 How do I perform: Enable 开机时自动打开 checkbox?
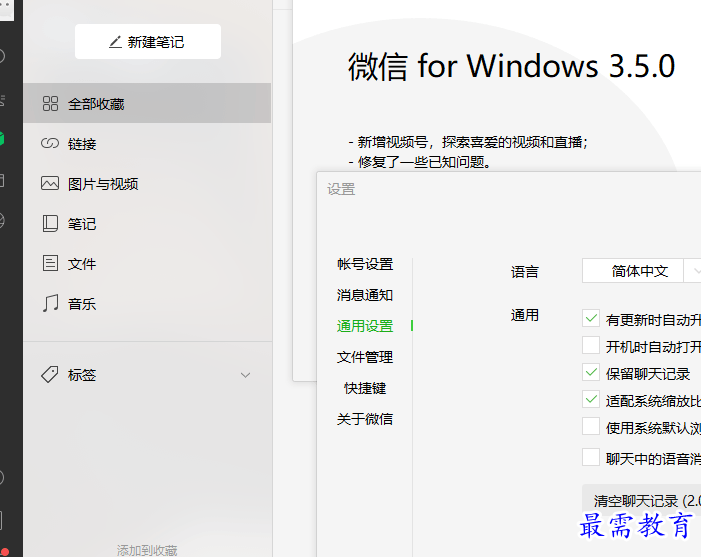point(591,346)
